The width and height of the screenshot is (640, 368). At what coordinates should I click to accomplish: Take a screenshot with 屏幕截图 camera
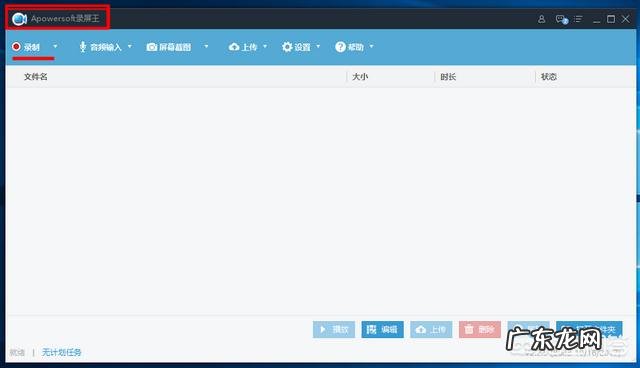[x=169, y=47]
